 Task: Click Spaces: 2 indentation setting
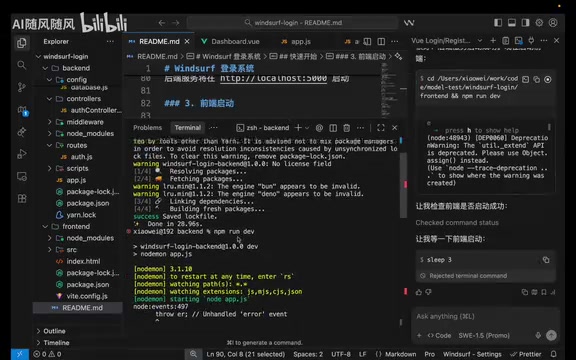[308, 354]
